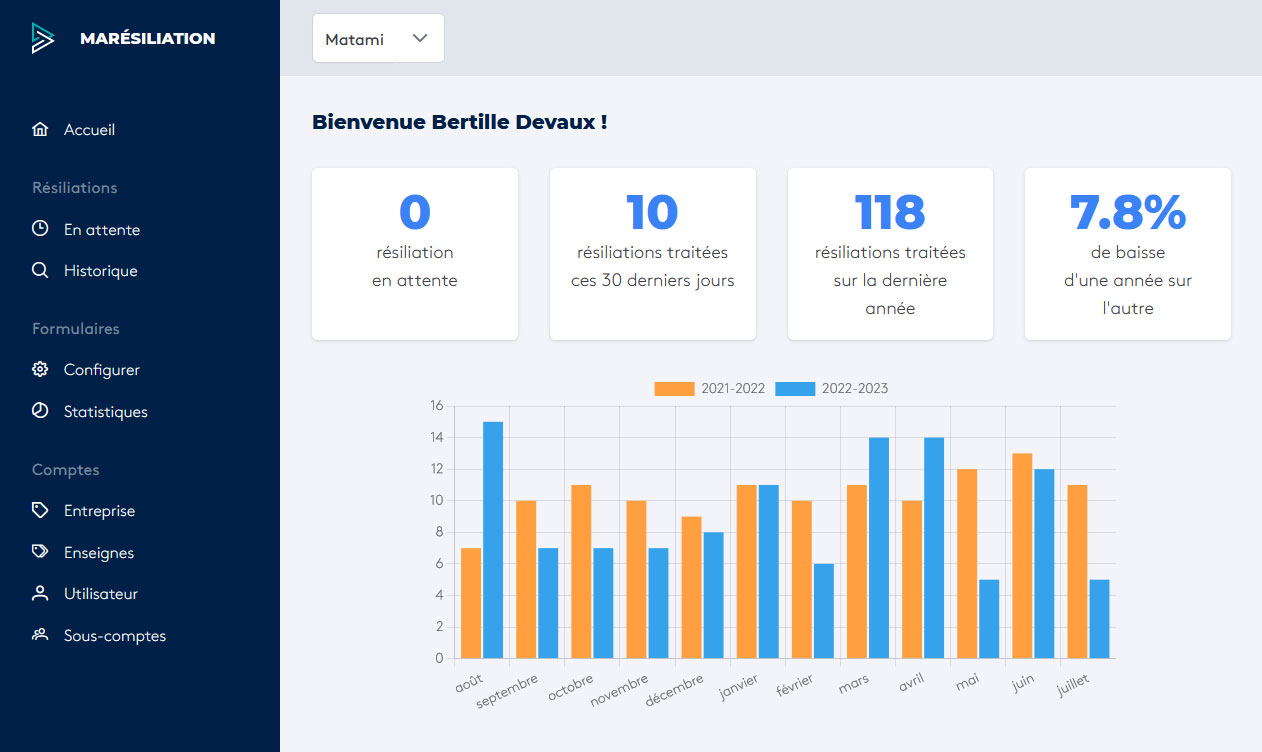Go to the Statistiques menu entry

tap(105, 412)
